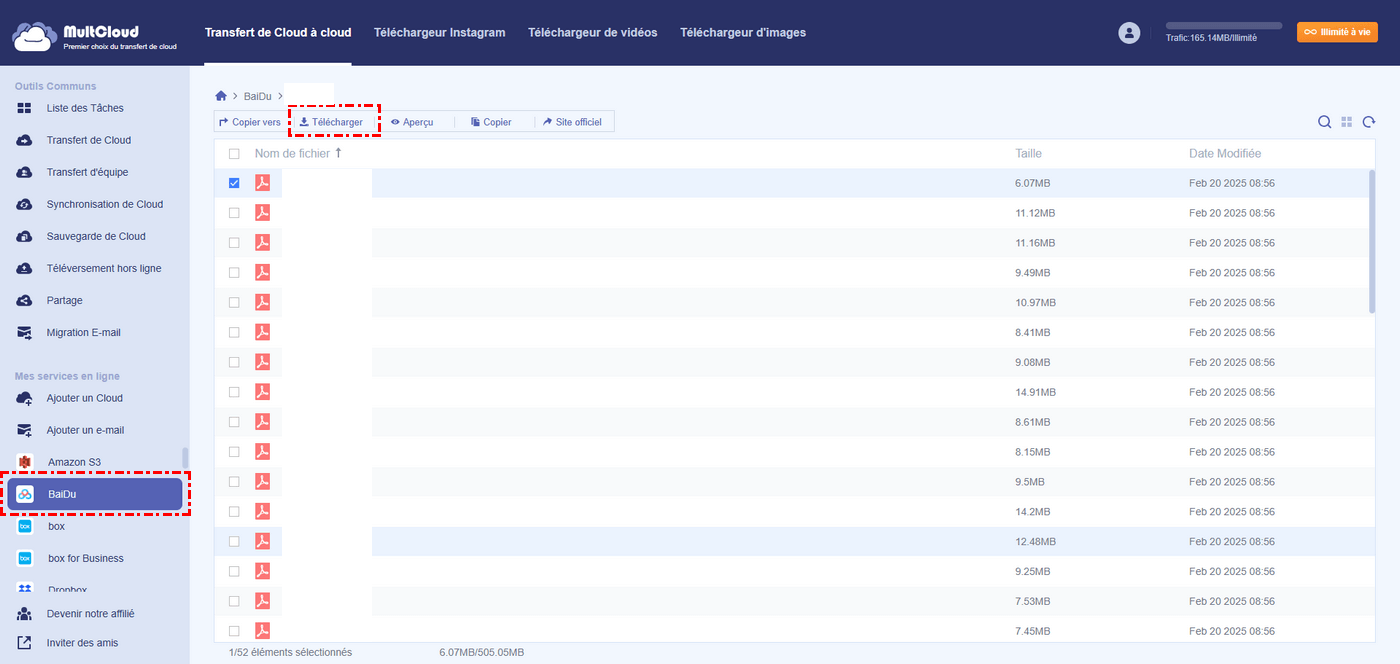Open Téléchargeur Instagram tab

[x=440, y=33]
